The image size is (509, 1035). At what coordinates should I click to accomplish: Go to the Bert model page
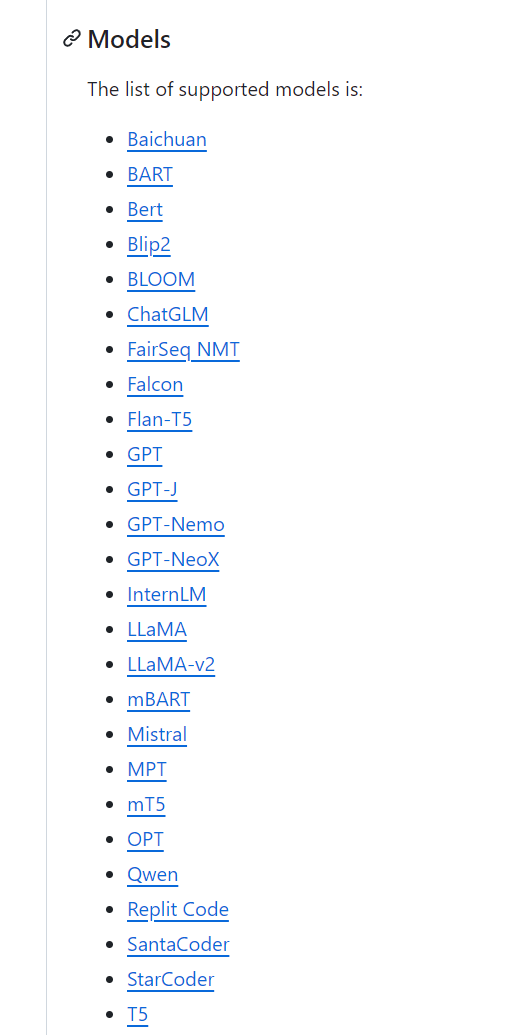click(145, 209)
